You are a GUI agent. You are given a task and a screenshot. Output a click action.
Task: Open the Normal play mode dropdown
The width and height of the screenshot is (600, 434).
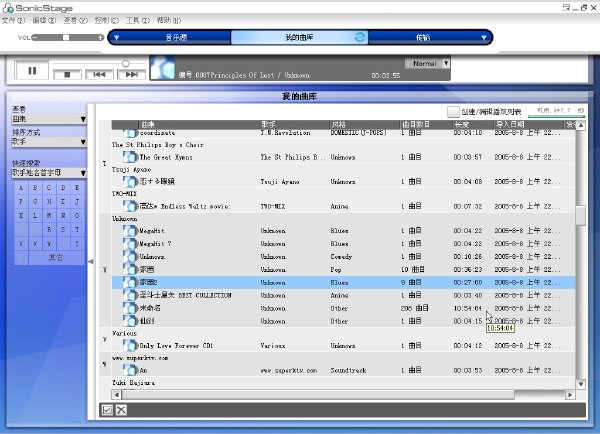pos(427,64)
